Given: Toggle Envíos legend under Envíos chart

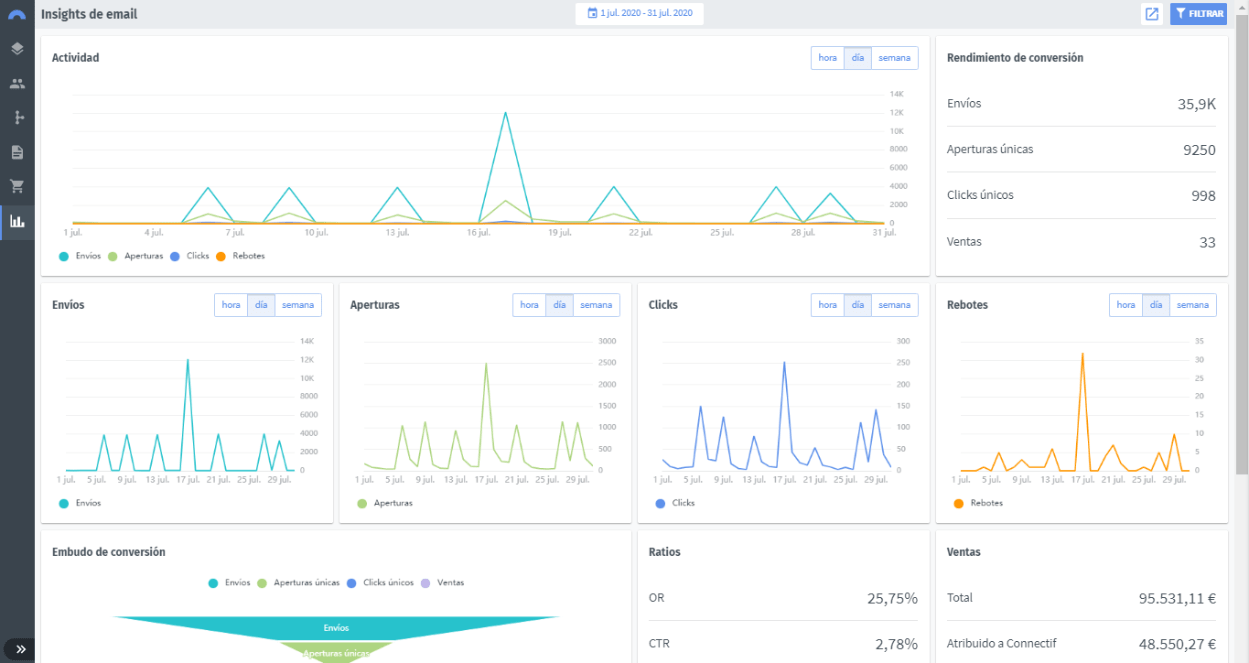Looking at the screenshot, I should (x=80, y=503).
